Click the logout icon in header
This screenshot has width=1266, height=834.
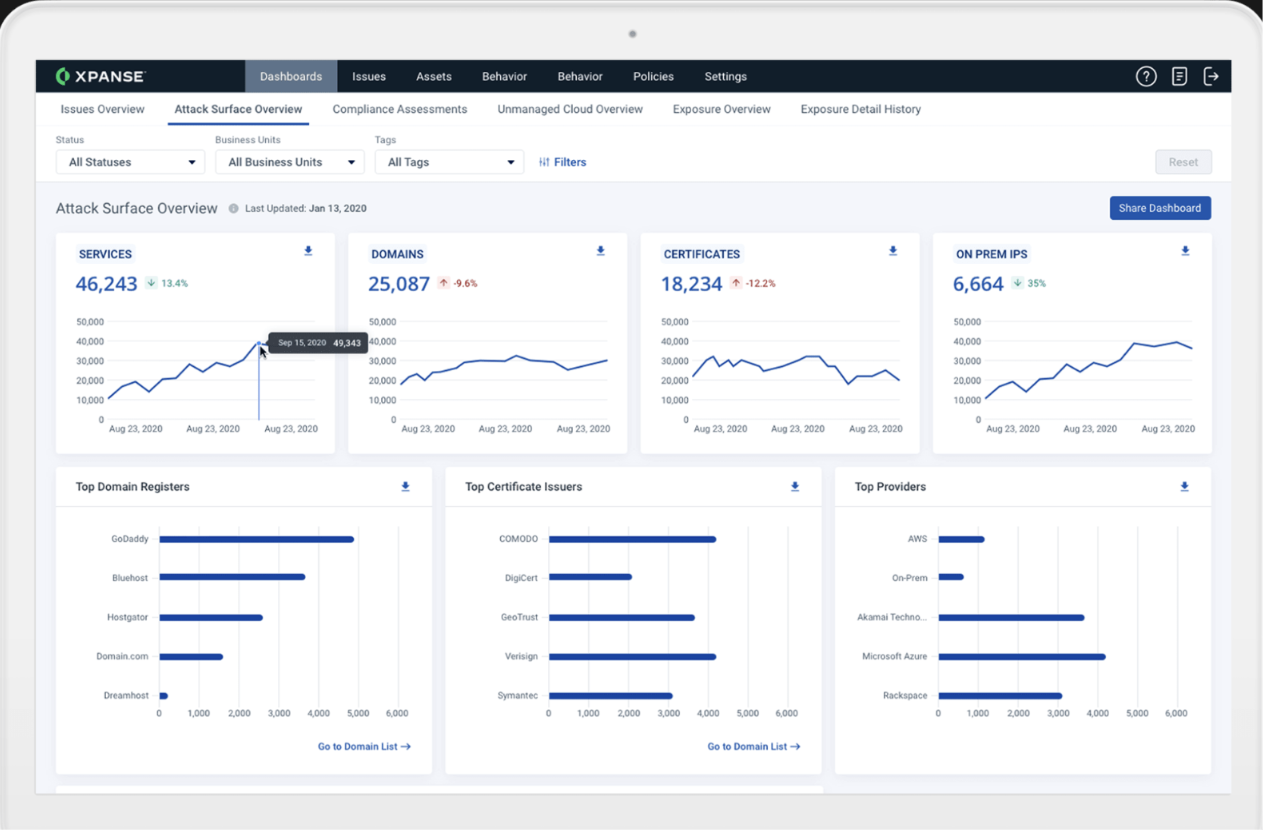pos(1211,76)
